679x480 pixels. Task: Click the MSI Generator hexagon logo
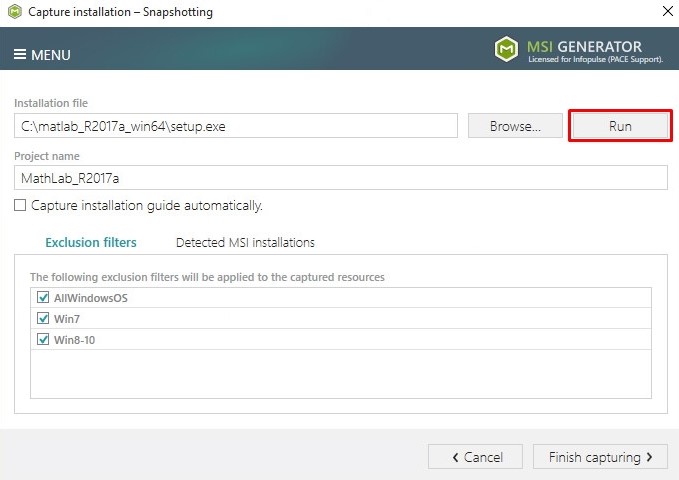[x=506, y=49]
